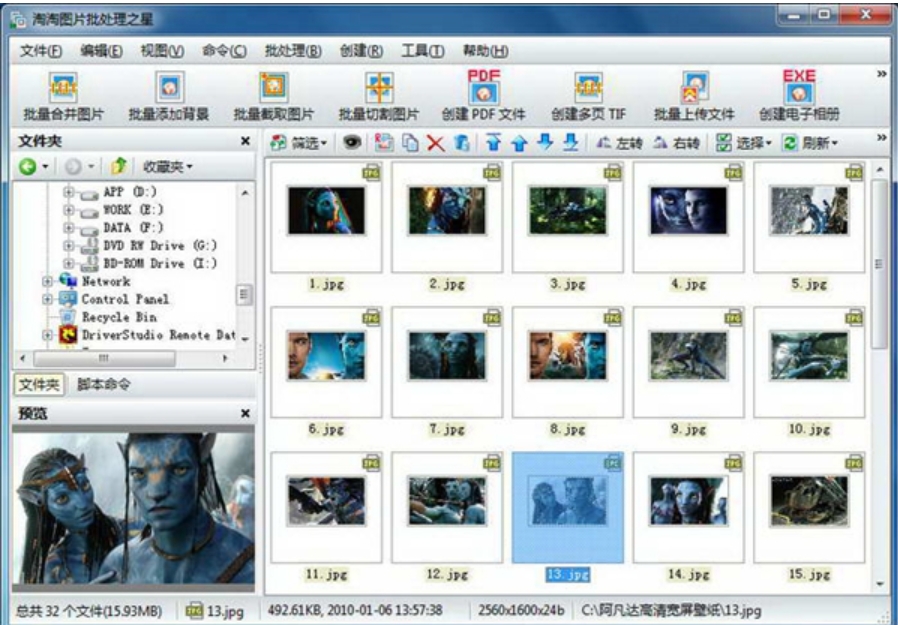898x625 pixels.
Task: Expand the Control Panel tree node
Action: click(48, 299)
